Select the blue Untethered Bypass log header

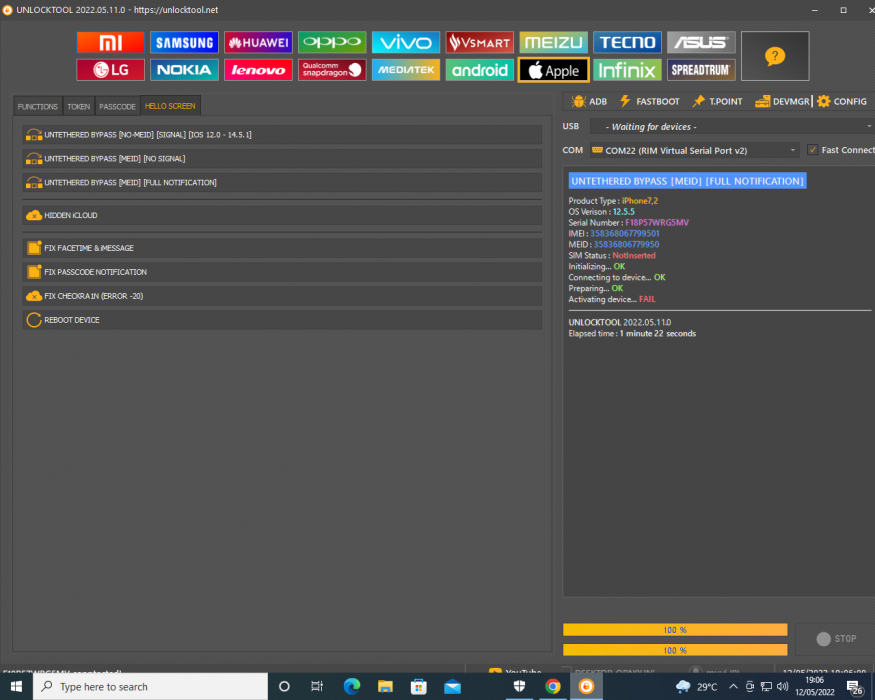coord(687,181)
